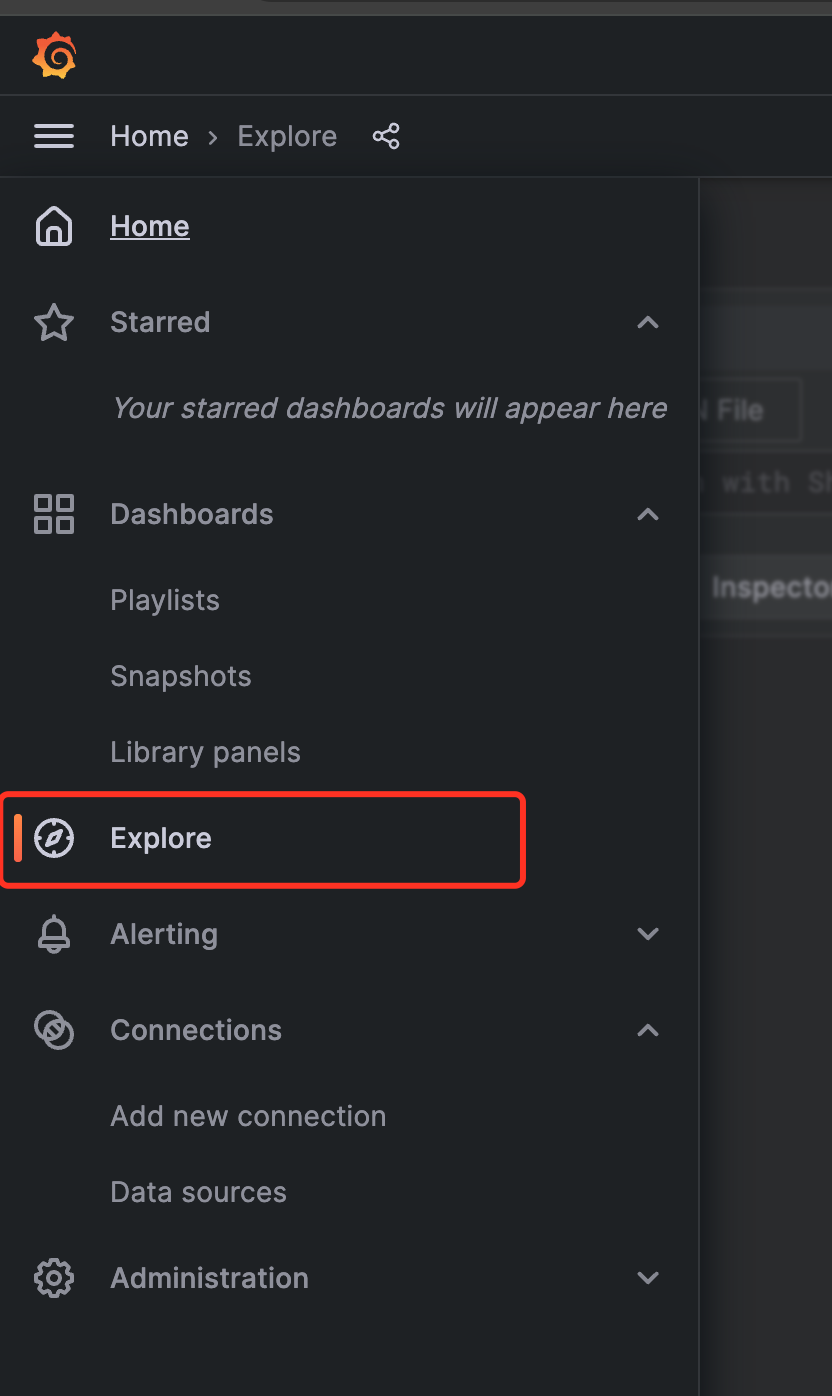Collapse the Connections section chevron
The image size is (832, 1396).
pos(648,1030)
